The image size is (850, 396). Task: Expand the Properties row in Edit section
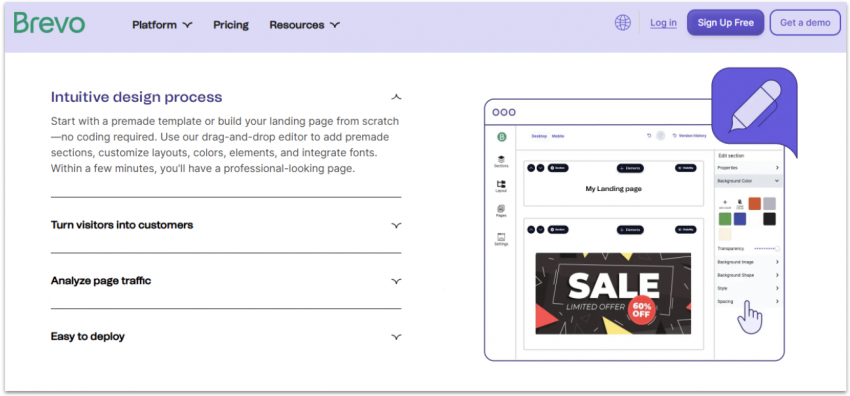tap(749, 168)
